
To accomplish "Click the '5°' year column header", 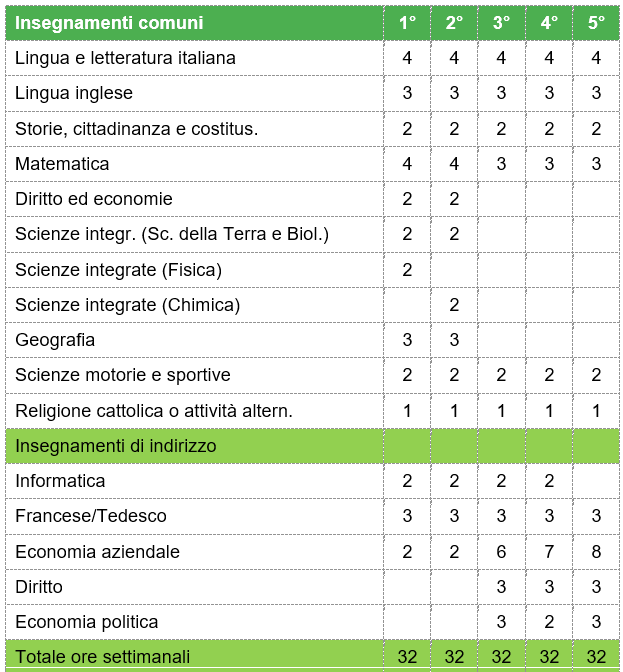I will (x=597, y=22).
